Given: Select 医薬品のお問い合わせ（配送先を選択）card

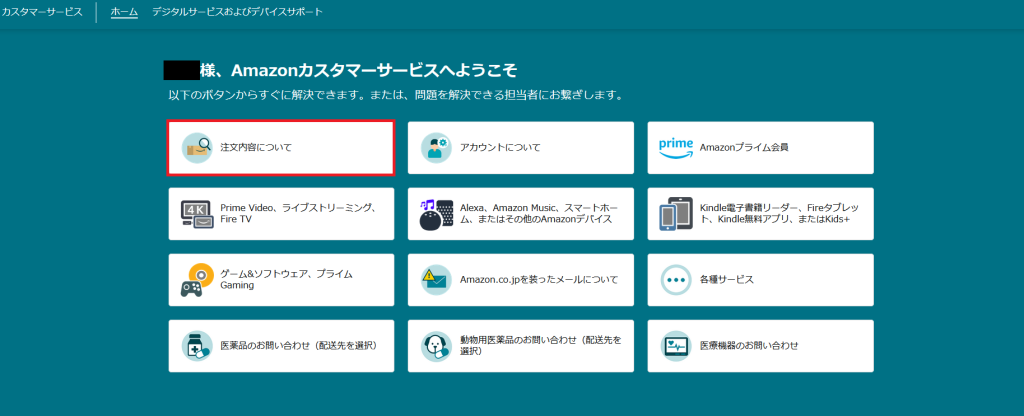Looking at the screenshot, I should (281, 345).
